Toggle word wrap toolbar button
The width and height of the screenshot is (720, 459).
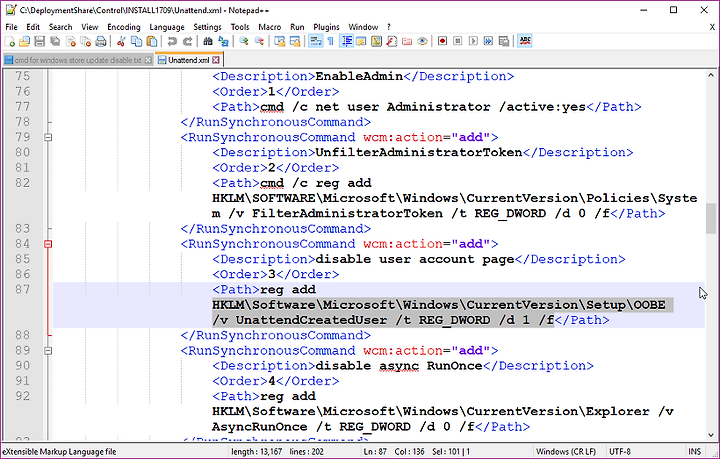click(x=315, y=42)
